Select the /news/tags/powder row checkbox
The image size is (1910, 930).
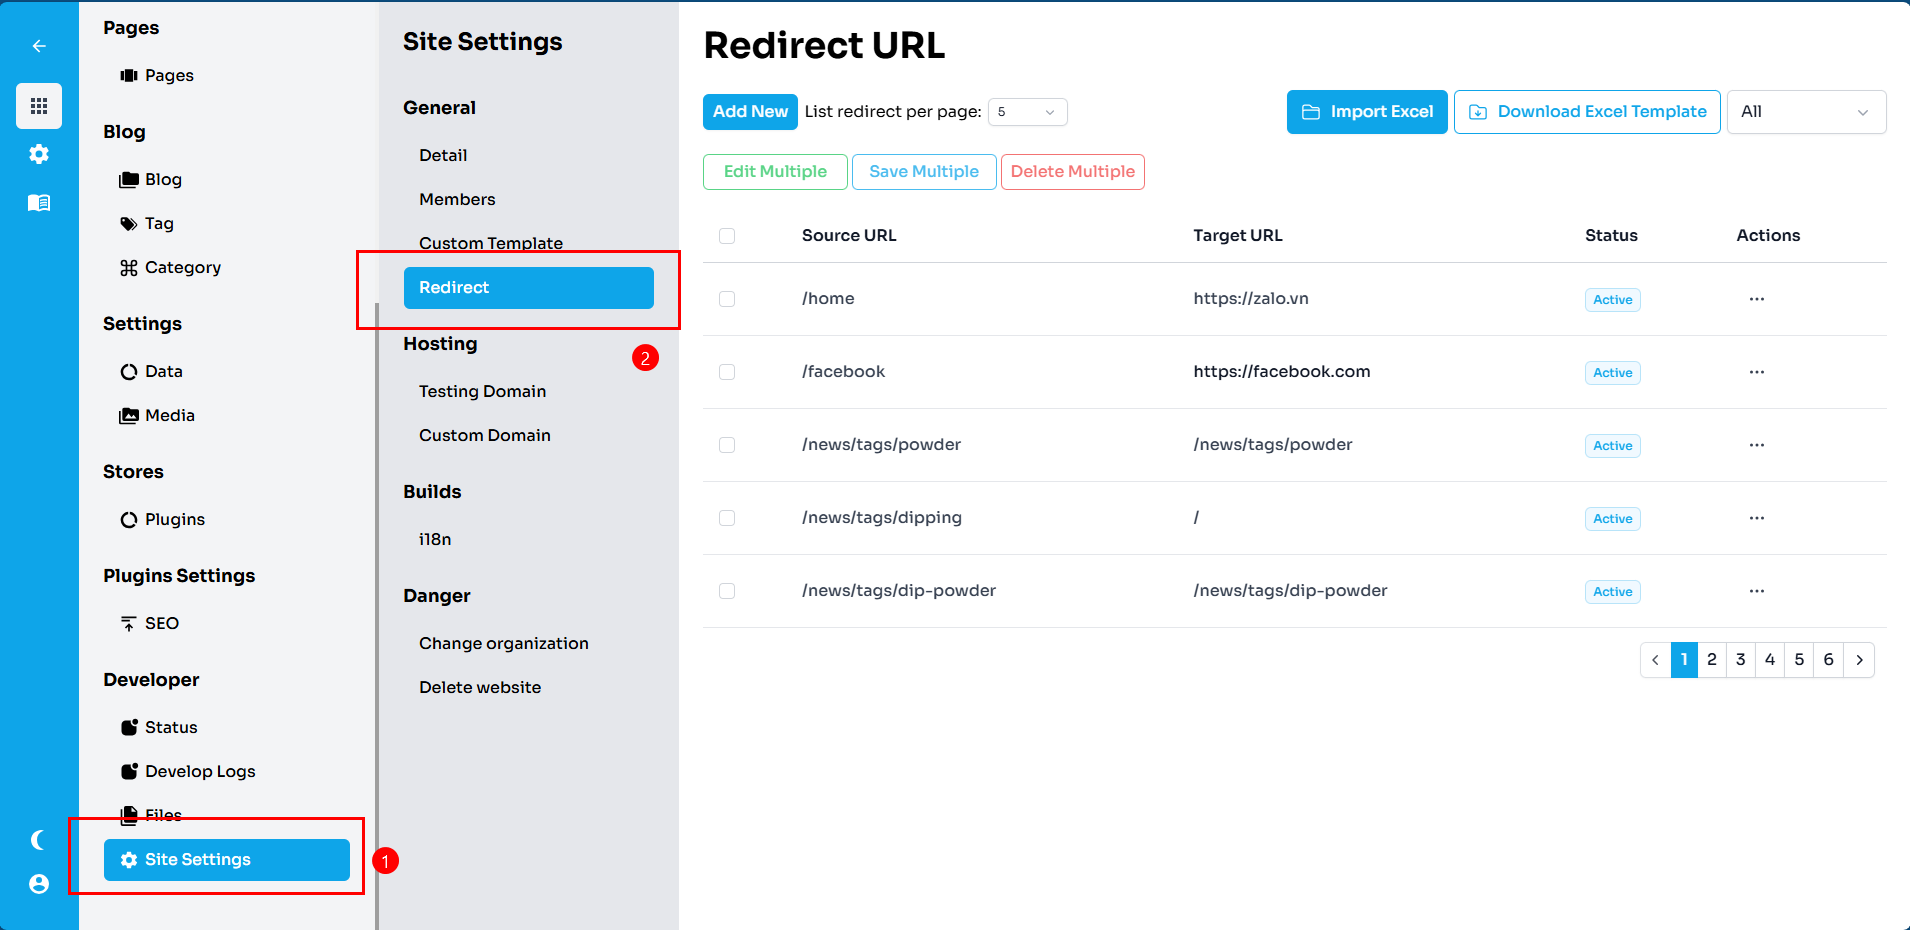pyautogui.click(x=727, y=445)
